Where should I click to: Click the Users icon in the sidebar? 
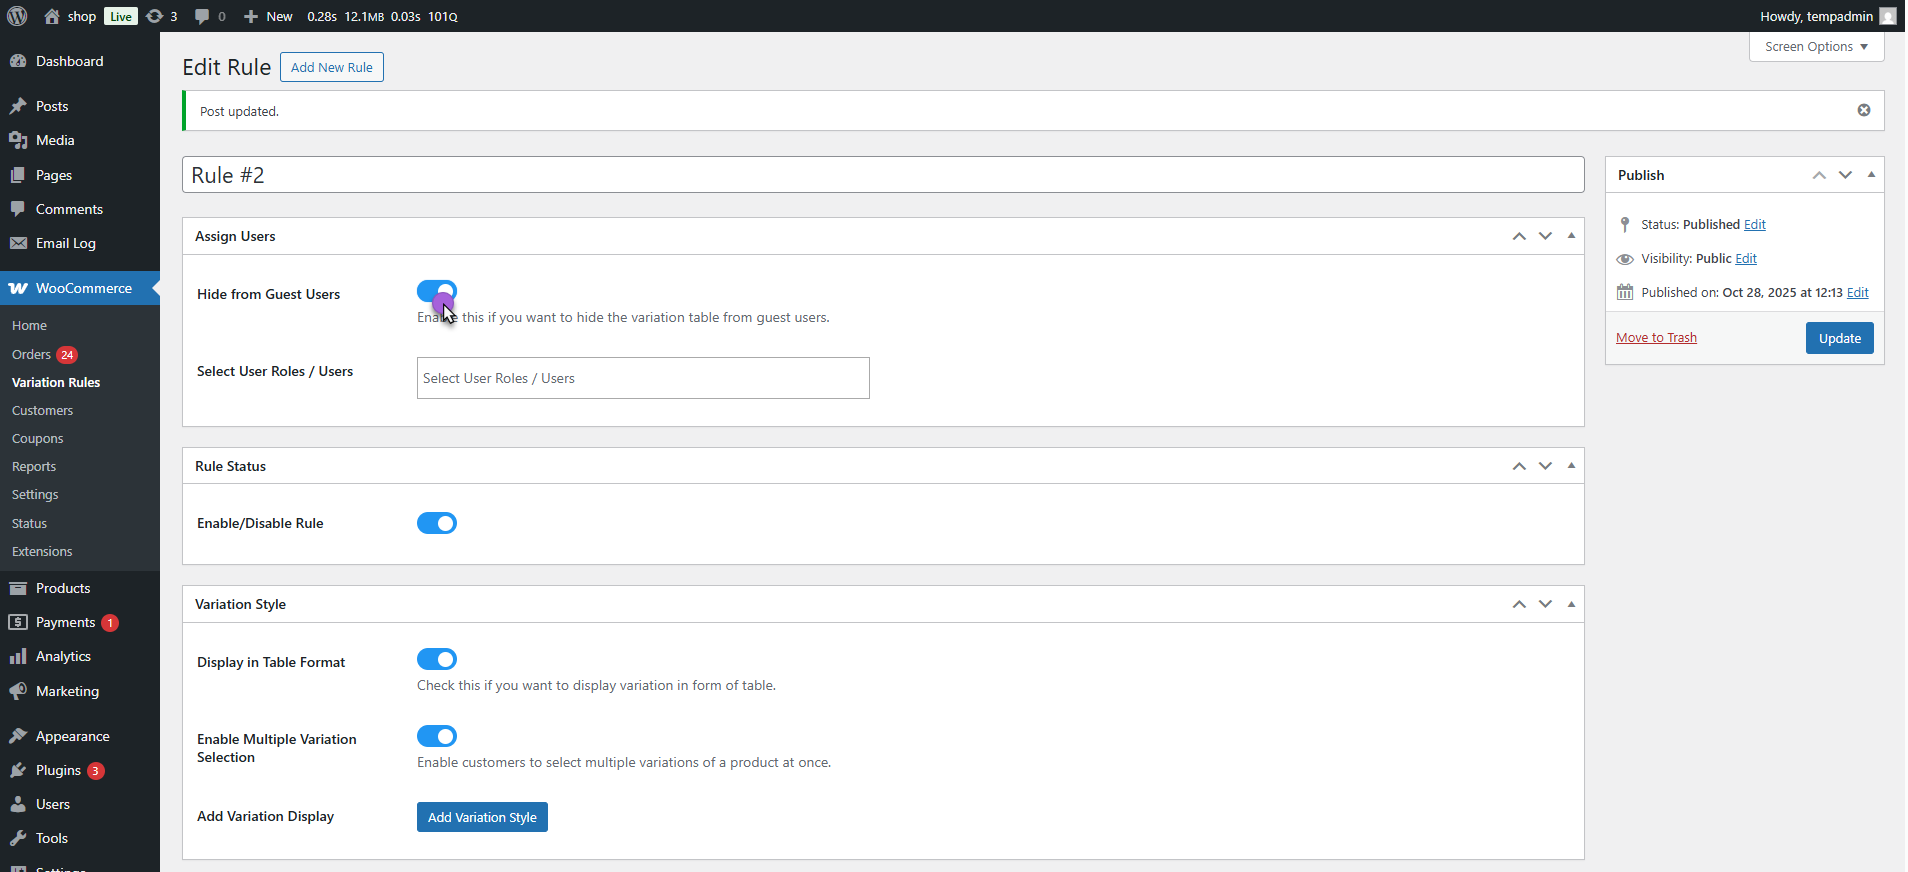[x=18, y=804]
